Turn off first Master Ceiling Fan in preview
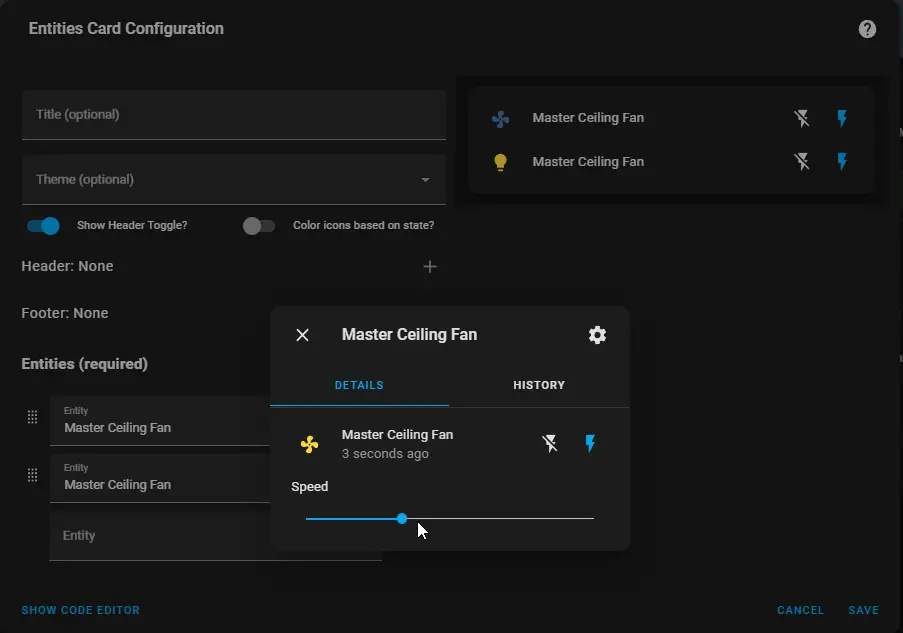 pyautogui.click(x=802, y=118)
